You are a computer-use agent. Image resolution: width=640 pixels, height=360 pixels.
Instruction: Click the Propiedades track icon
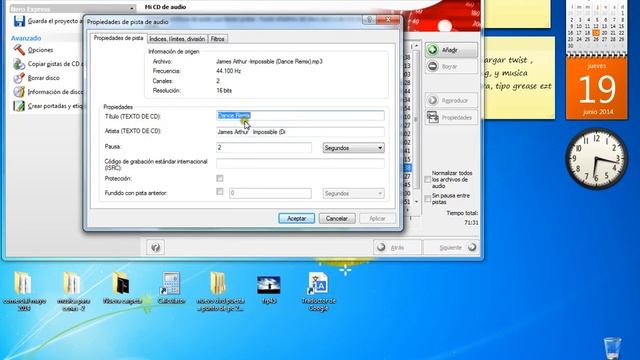tap(433, 117)
